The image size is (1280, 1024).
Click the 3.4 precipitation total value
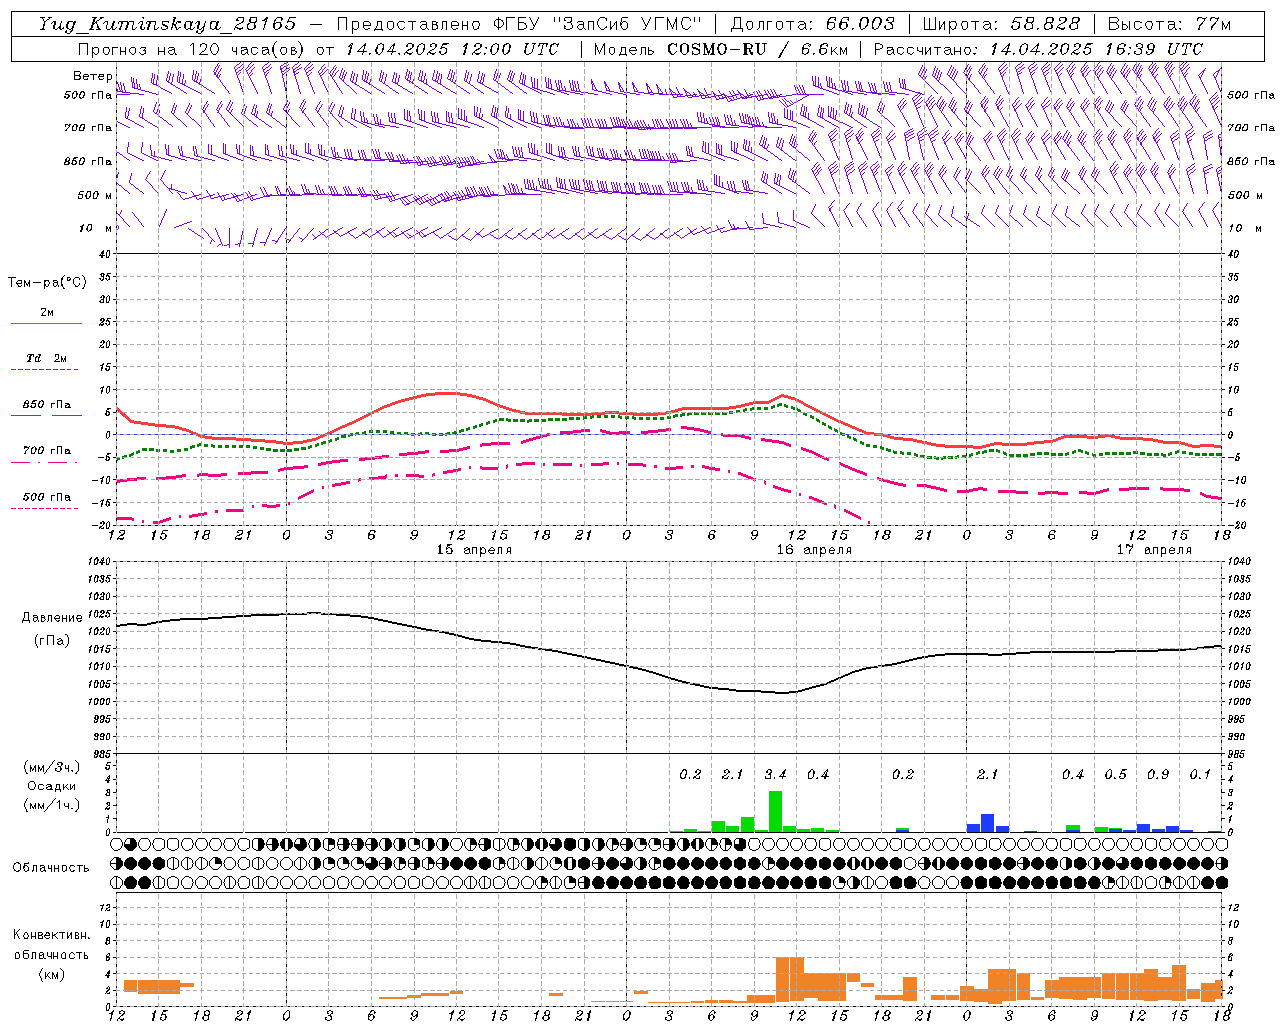tap(775, 774)
